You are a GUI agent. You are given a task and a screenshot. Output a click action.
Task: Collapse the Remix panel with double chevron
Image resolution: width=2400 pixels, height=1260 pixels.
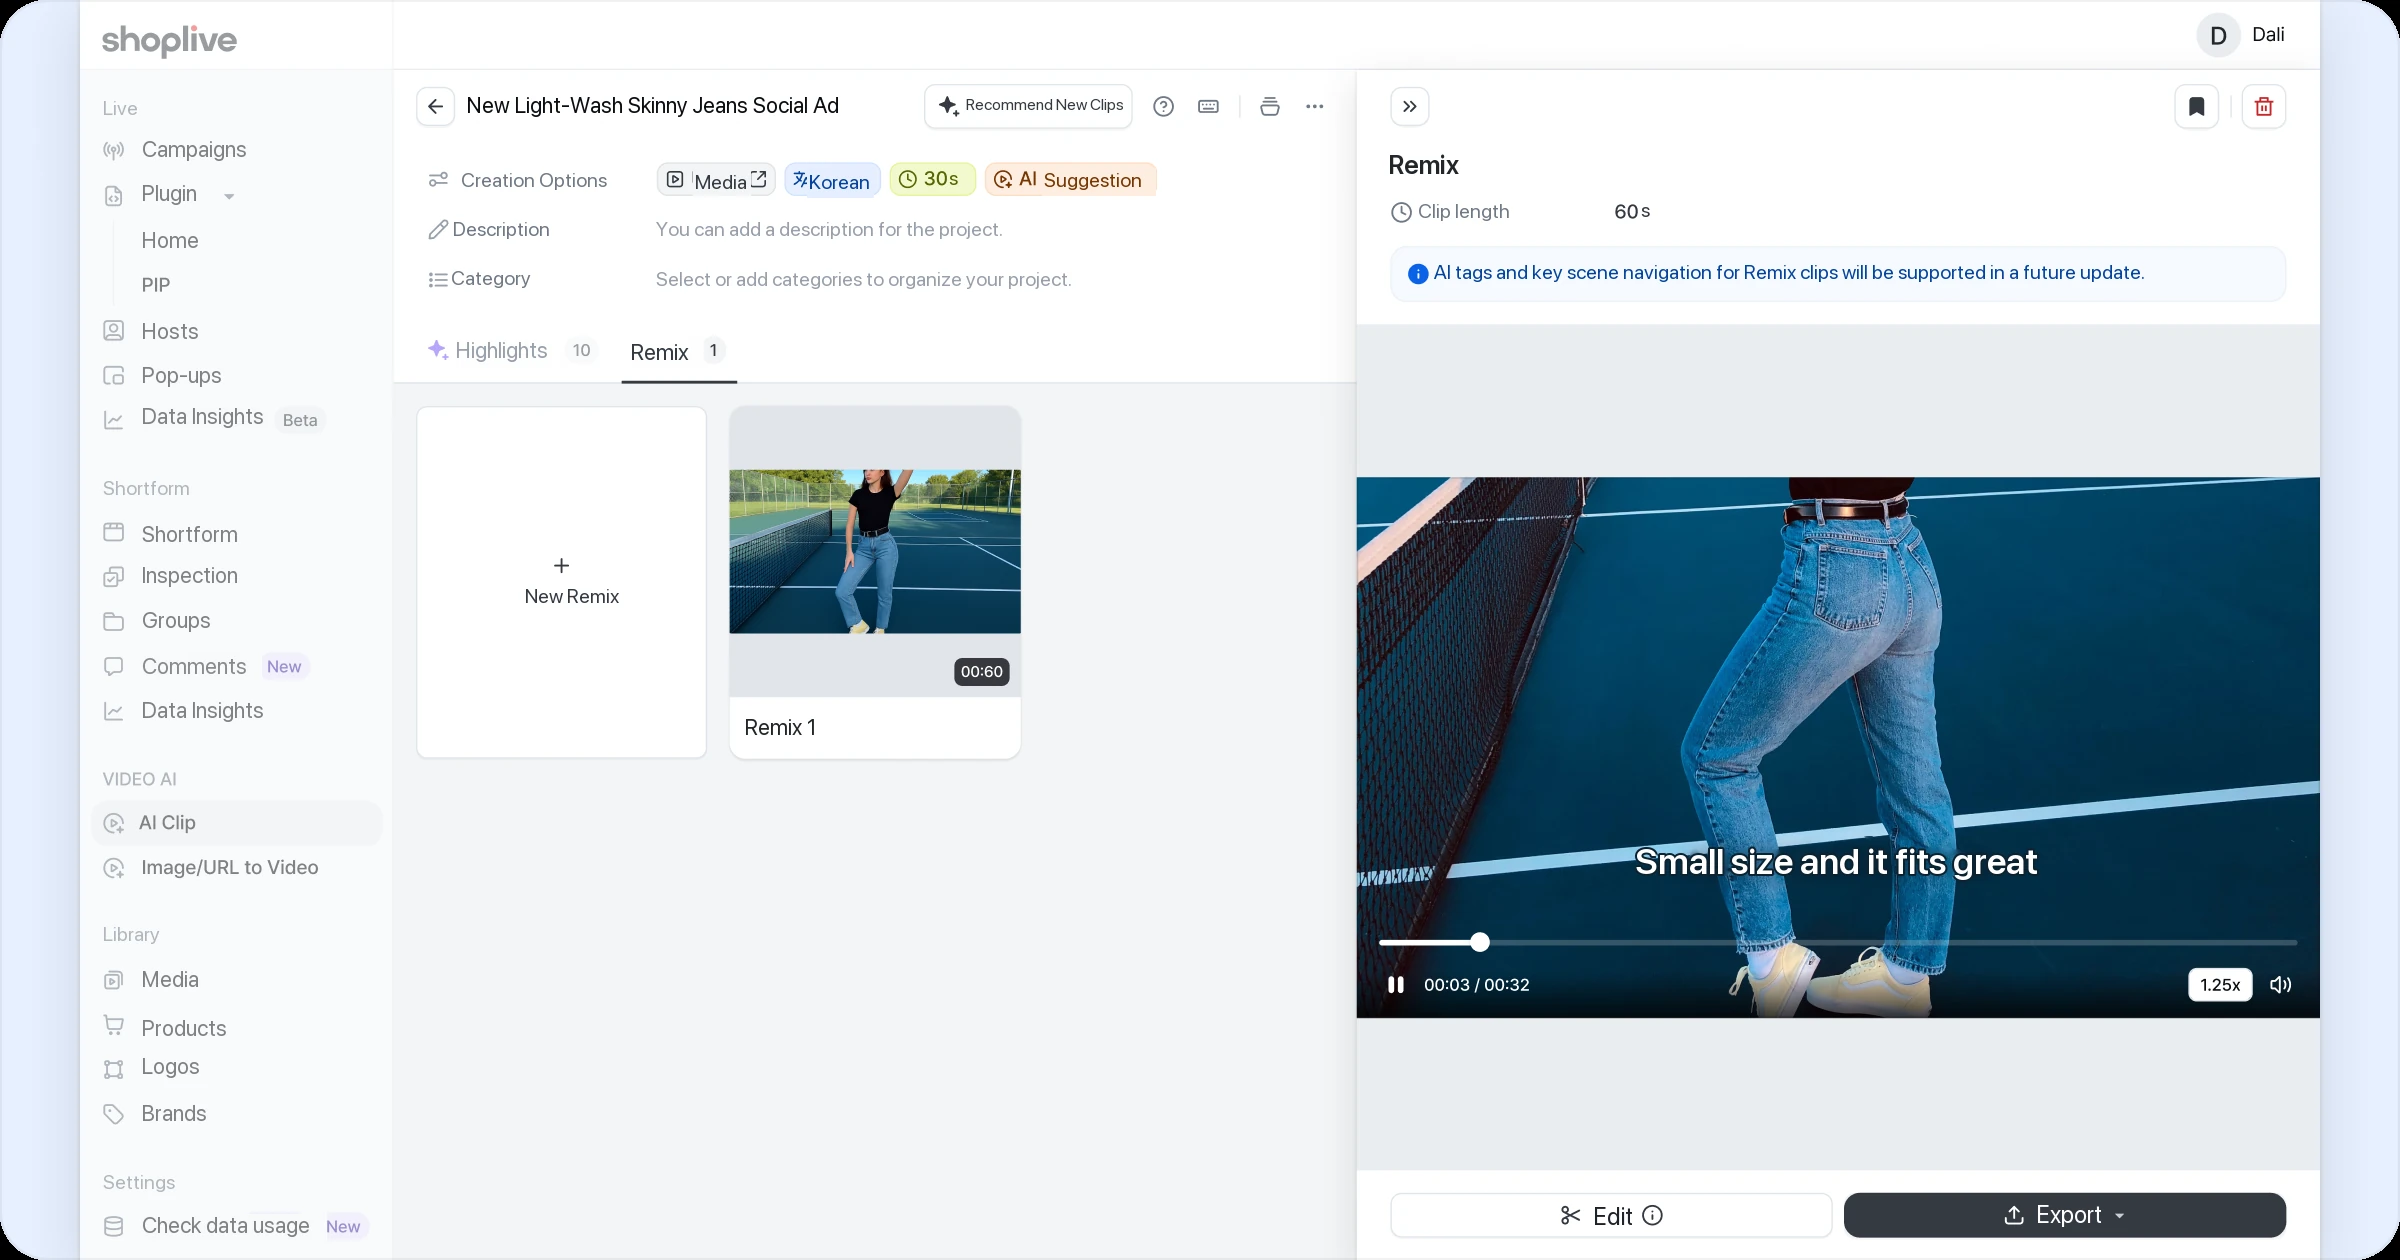(x=1409, y=106)
